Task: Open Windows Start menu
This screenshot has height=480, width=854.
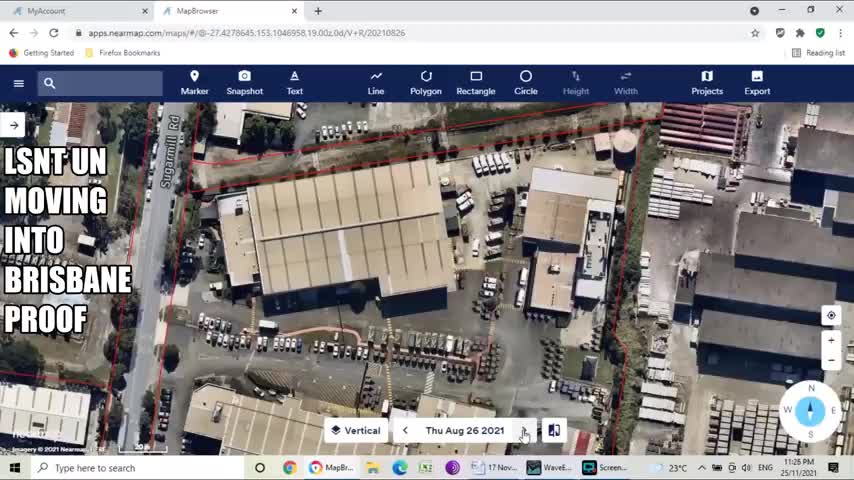Action: pyautogui.click(x=15, y=468)
